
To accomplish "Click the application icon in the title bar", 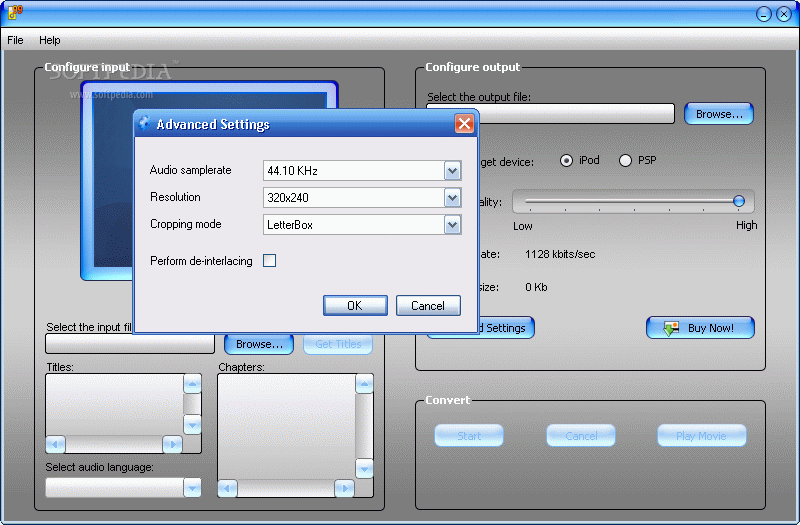I will click(x=15, y=12).
